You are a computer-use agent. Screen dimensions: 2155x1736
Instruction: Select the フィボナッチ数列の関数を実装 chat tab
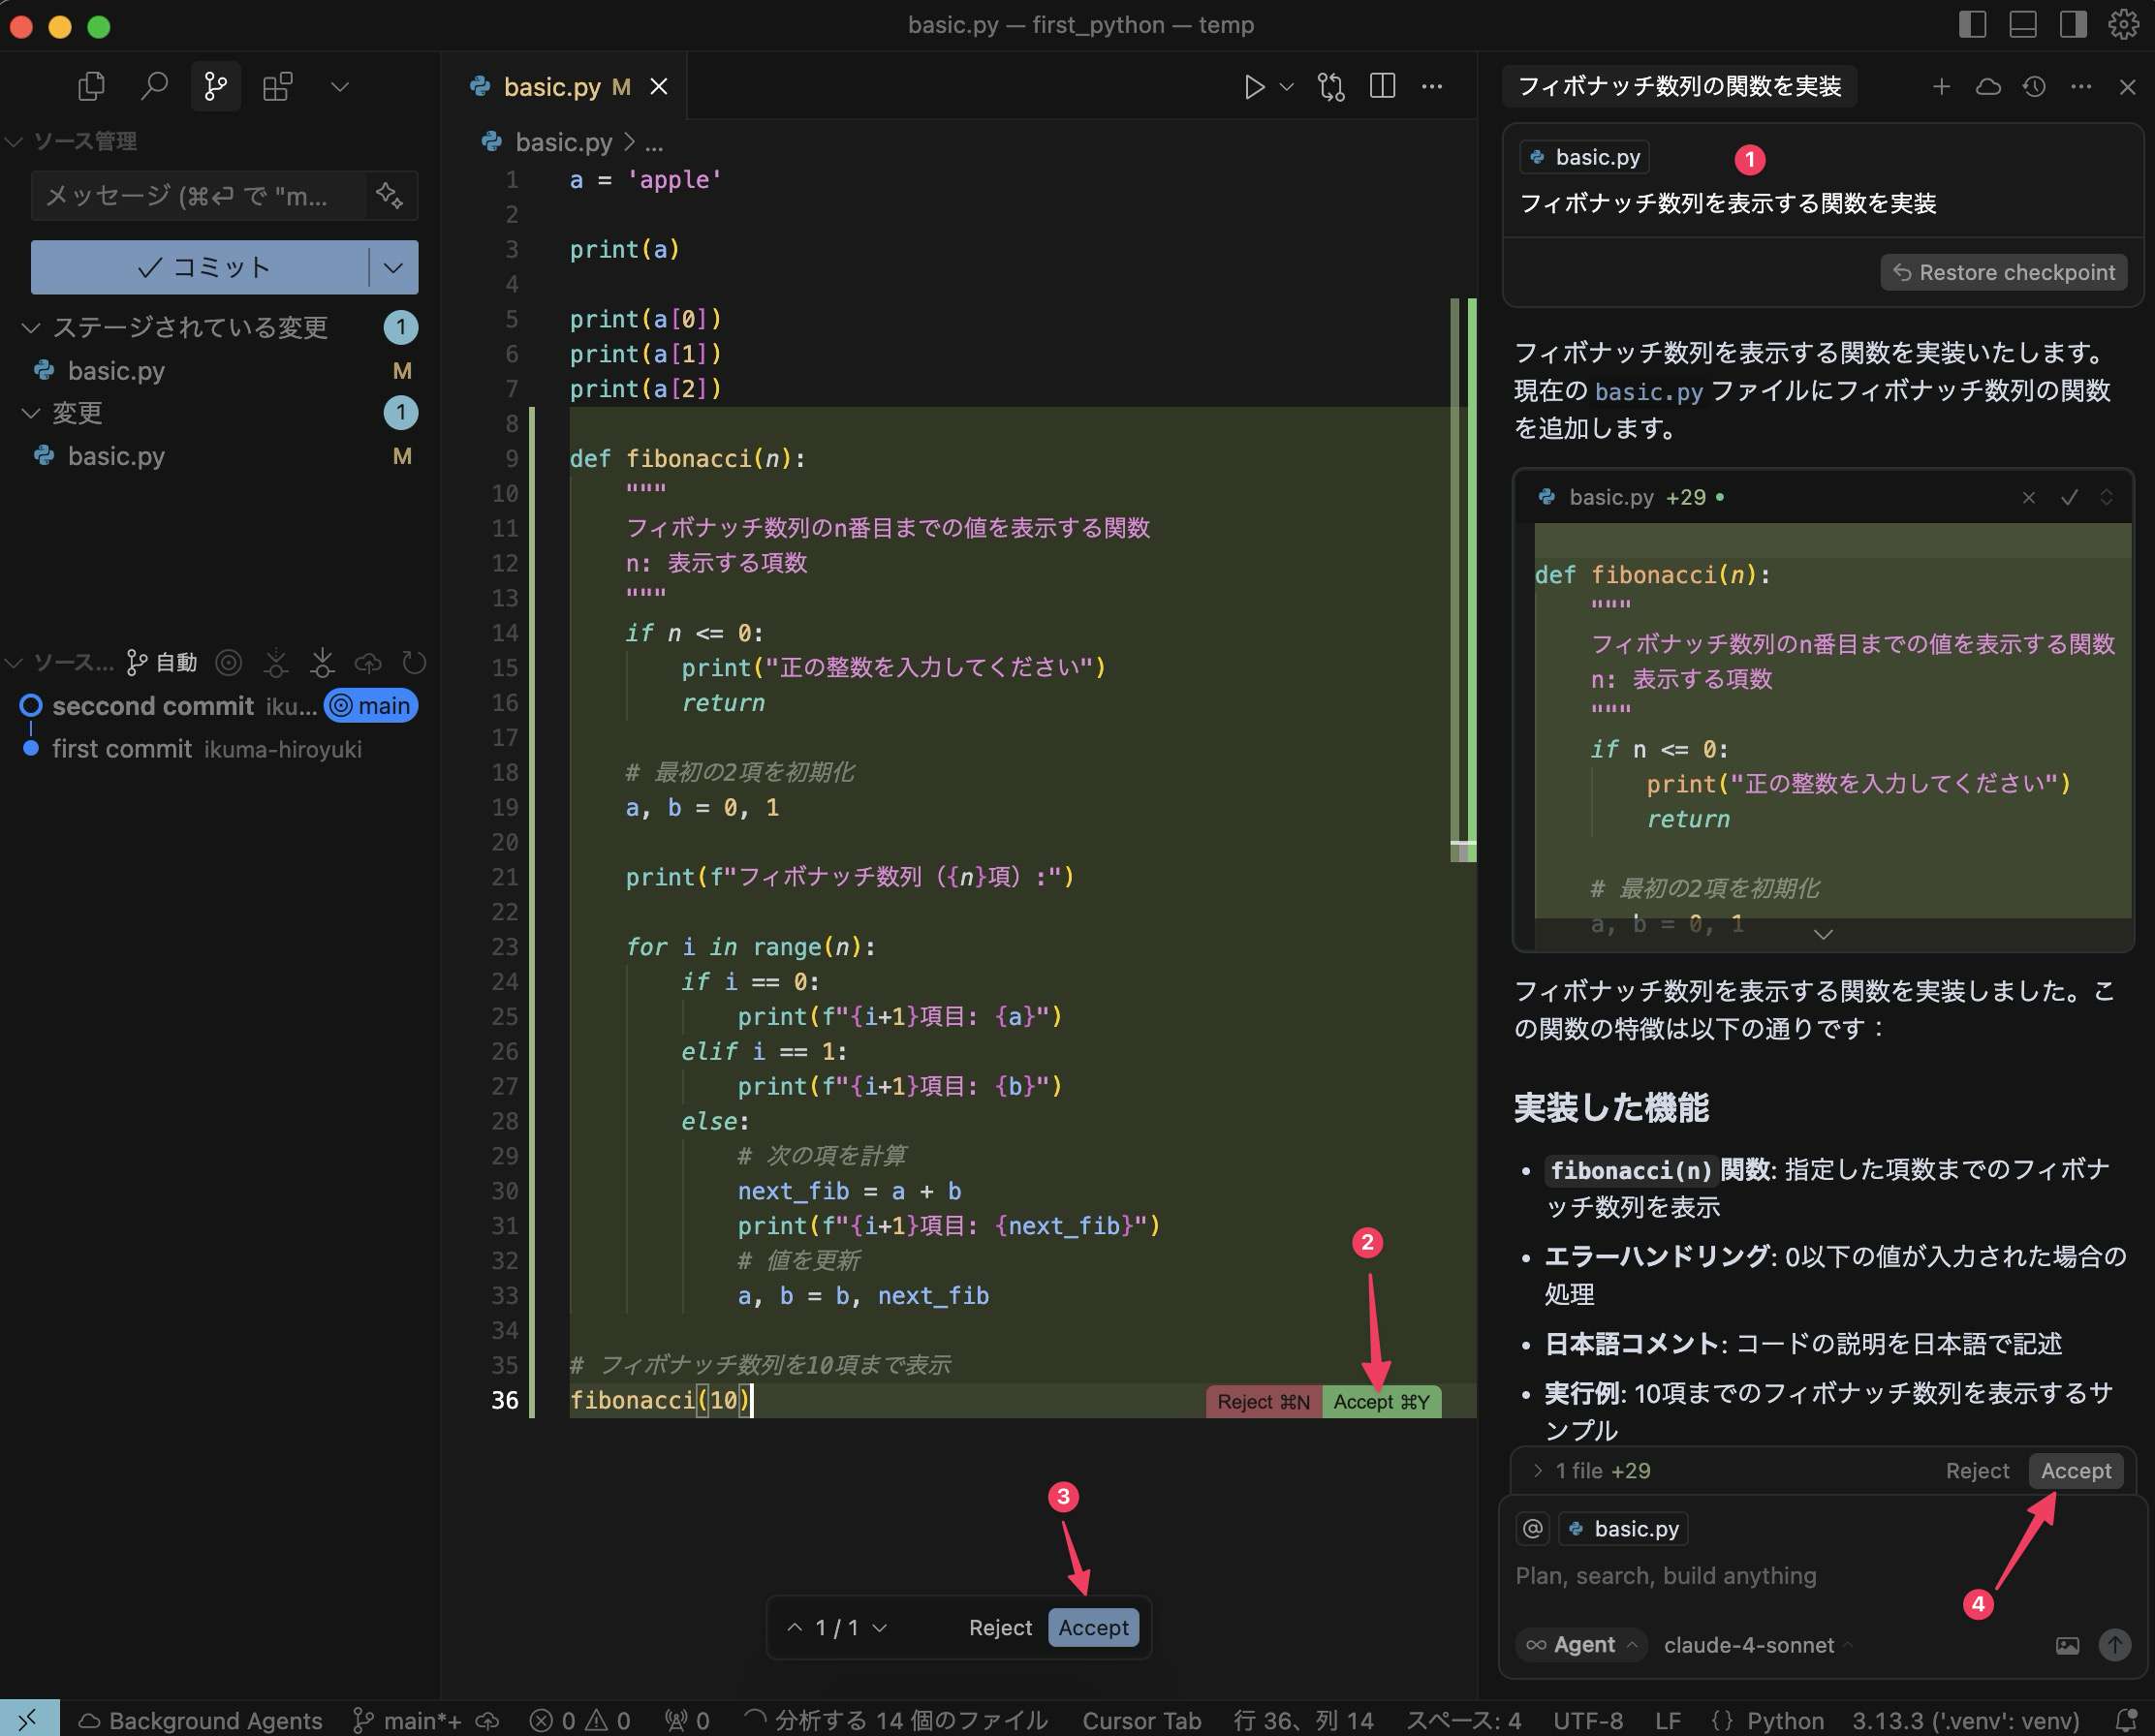(x=1679, y=86)
